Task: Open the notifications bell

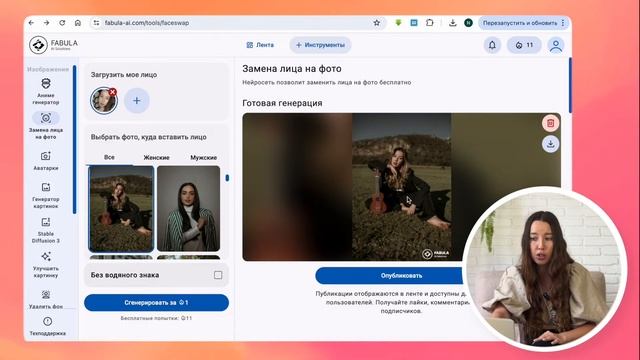Action: (492, 45)
